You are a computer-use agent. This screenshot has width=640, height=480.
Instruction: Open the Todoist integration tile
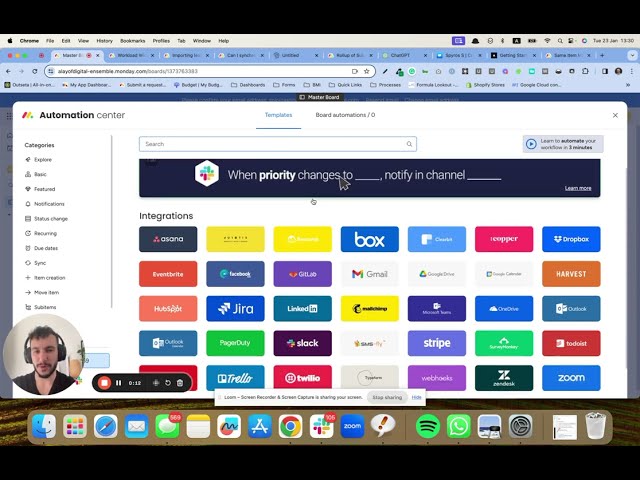[x=571, y=343]
